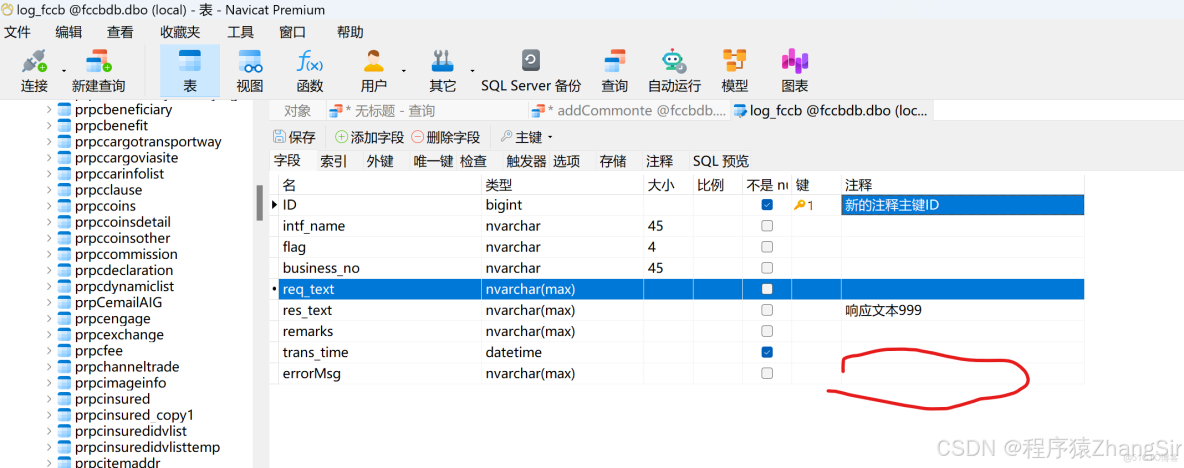Open the 窗口 (Window) menu
Image resolution: width=1184 pixels, height=468 pixels.
point(292,32)
